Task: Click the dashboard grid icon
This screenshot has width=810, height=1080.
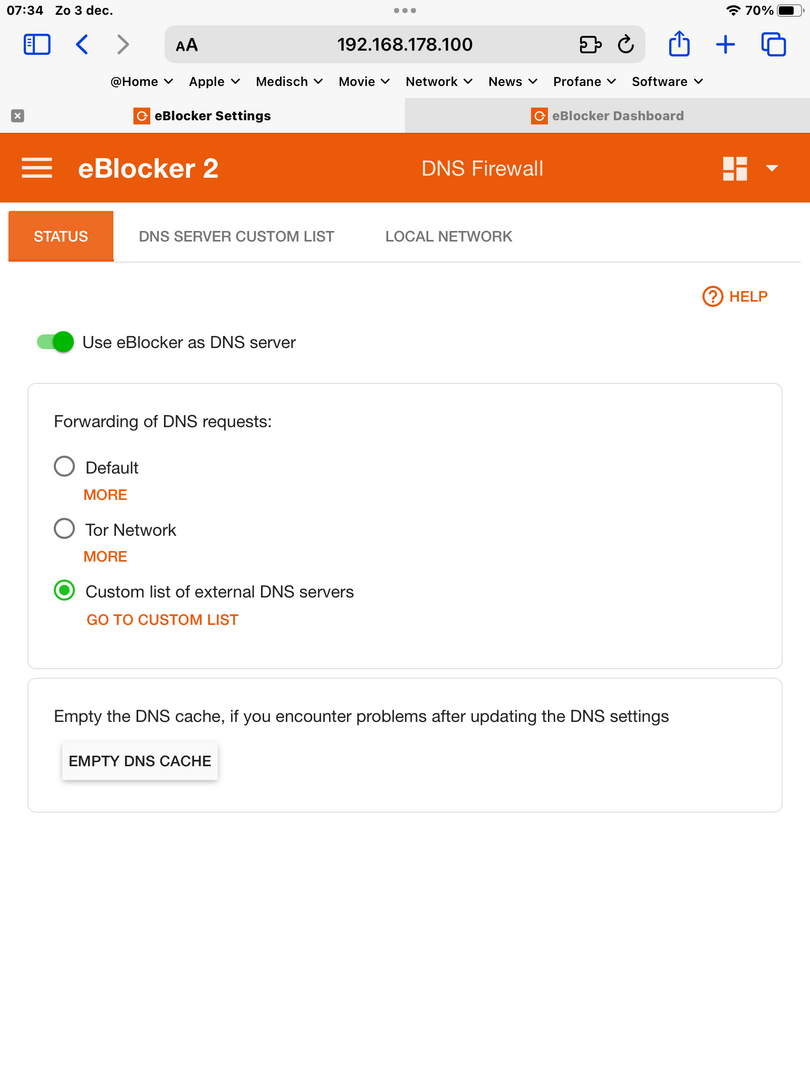Action: coord(735,168)
